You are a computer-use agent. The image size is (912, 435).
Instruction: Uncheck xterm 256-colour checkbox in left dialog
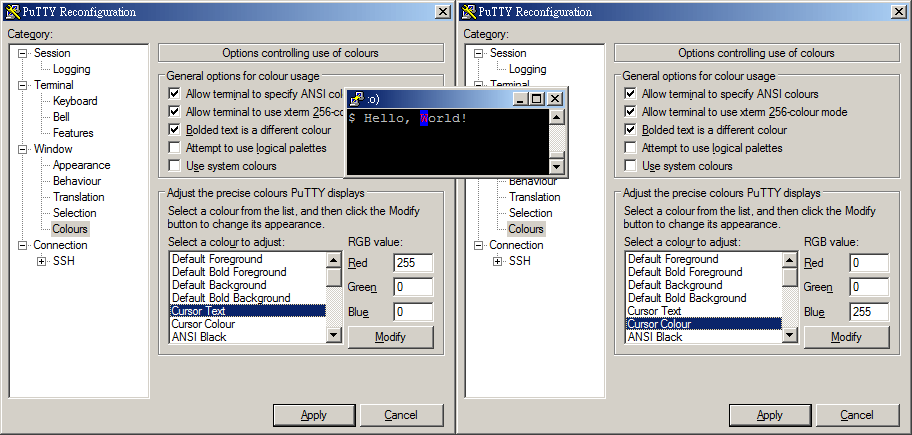(x=174, y=112)
